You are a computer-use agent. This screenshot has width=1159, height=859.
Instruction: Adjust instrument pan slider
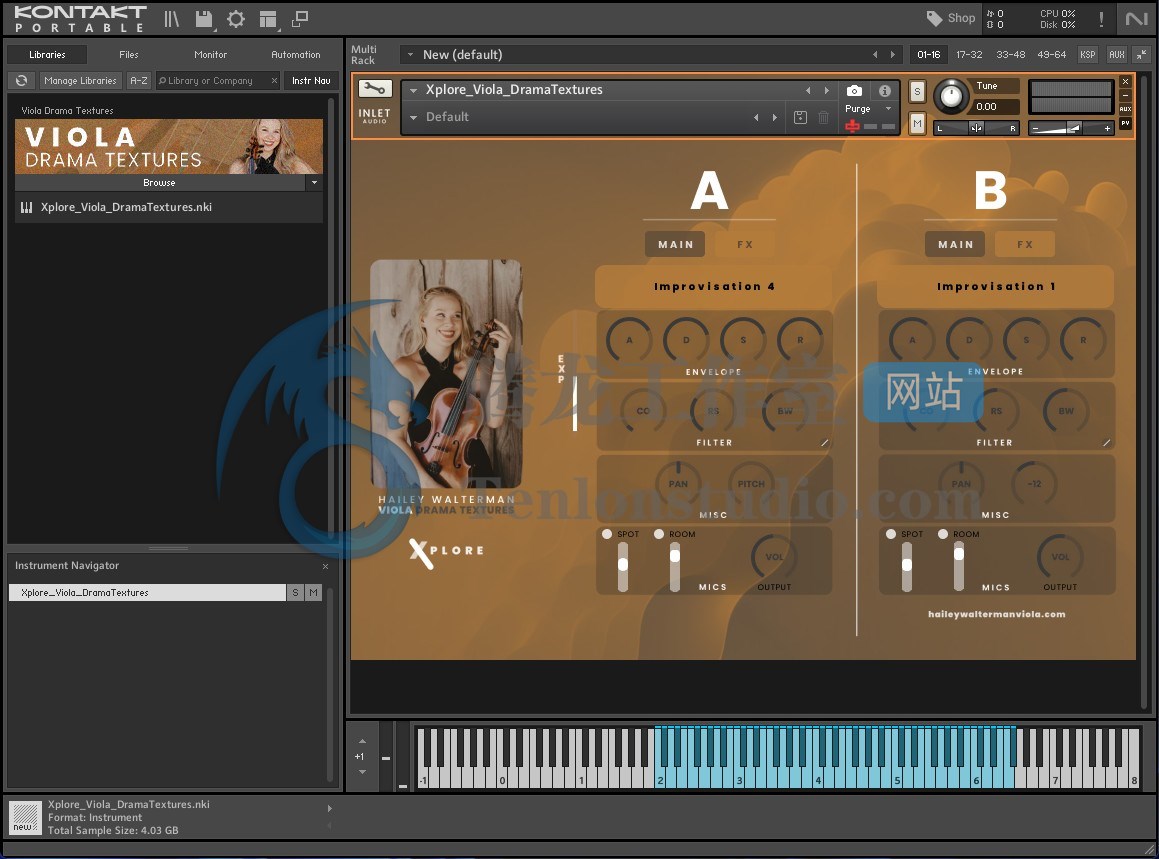tap(976, 128)
